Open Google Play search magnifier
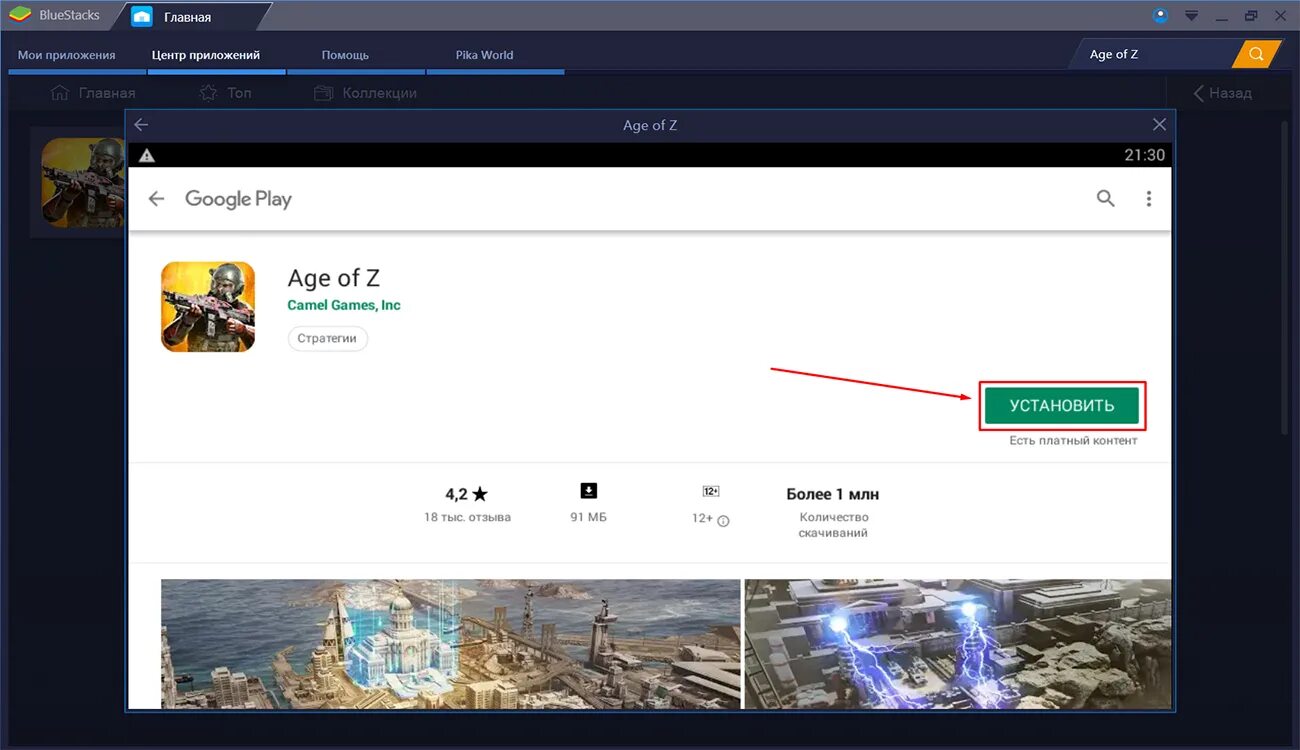 1105,198
